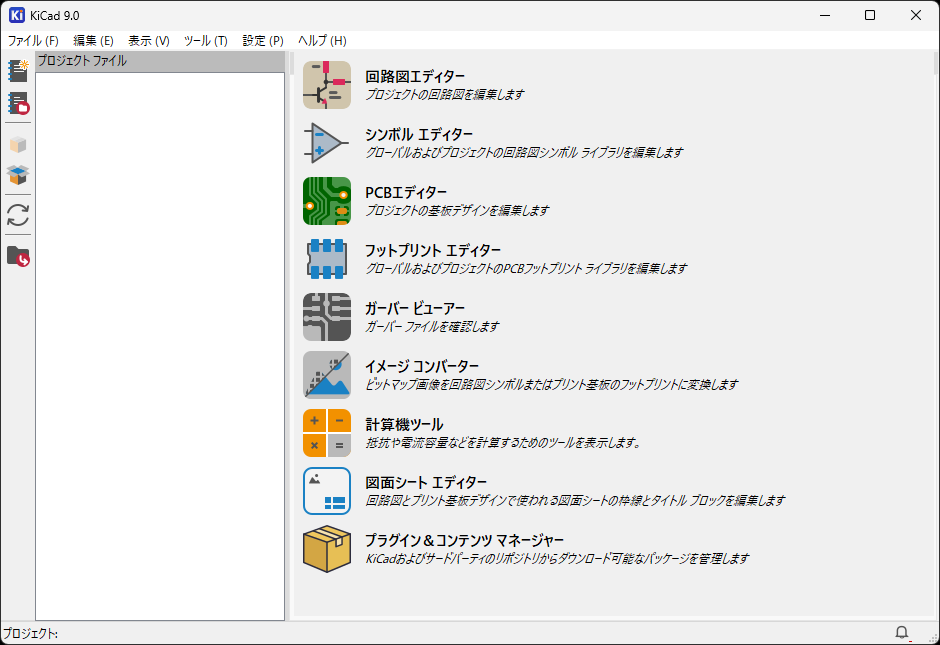Open the 表示 (V) menu
940x645 pixels.
[x=149, y=41]
